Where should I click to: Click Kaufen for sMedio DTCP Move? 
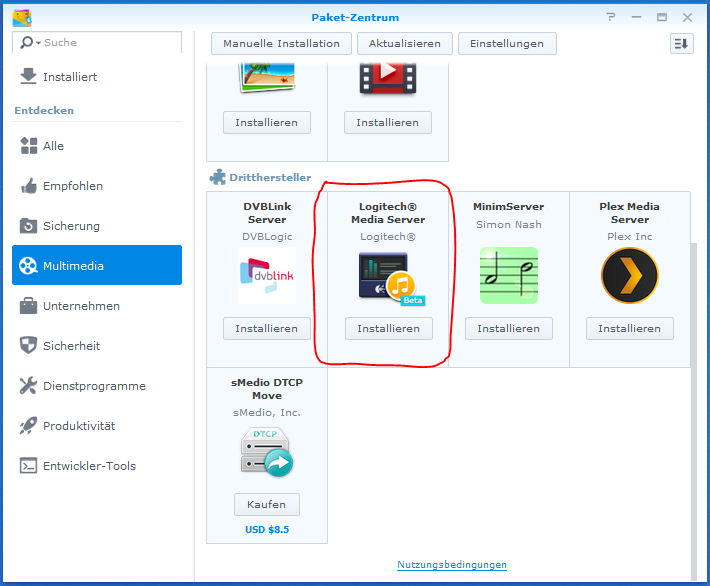[x=267, y=504]
